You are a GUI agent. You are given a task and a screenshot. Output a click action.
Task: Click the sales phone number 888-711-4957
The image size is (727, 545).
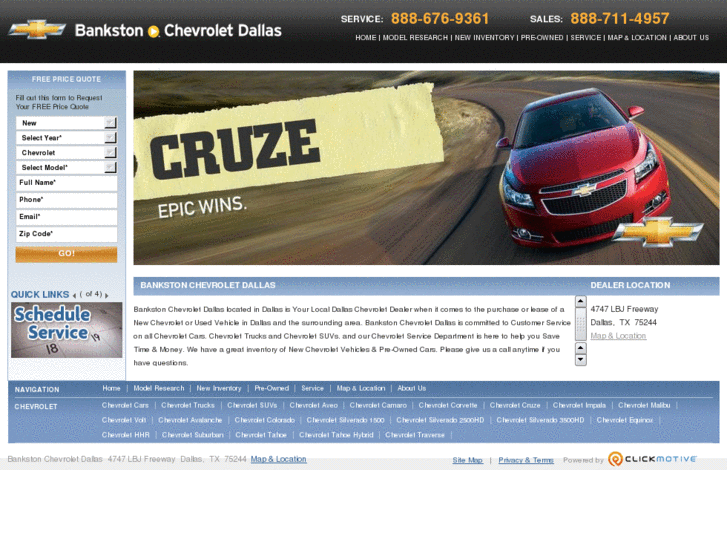click(x=620, y=19)
